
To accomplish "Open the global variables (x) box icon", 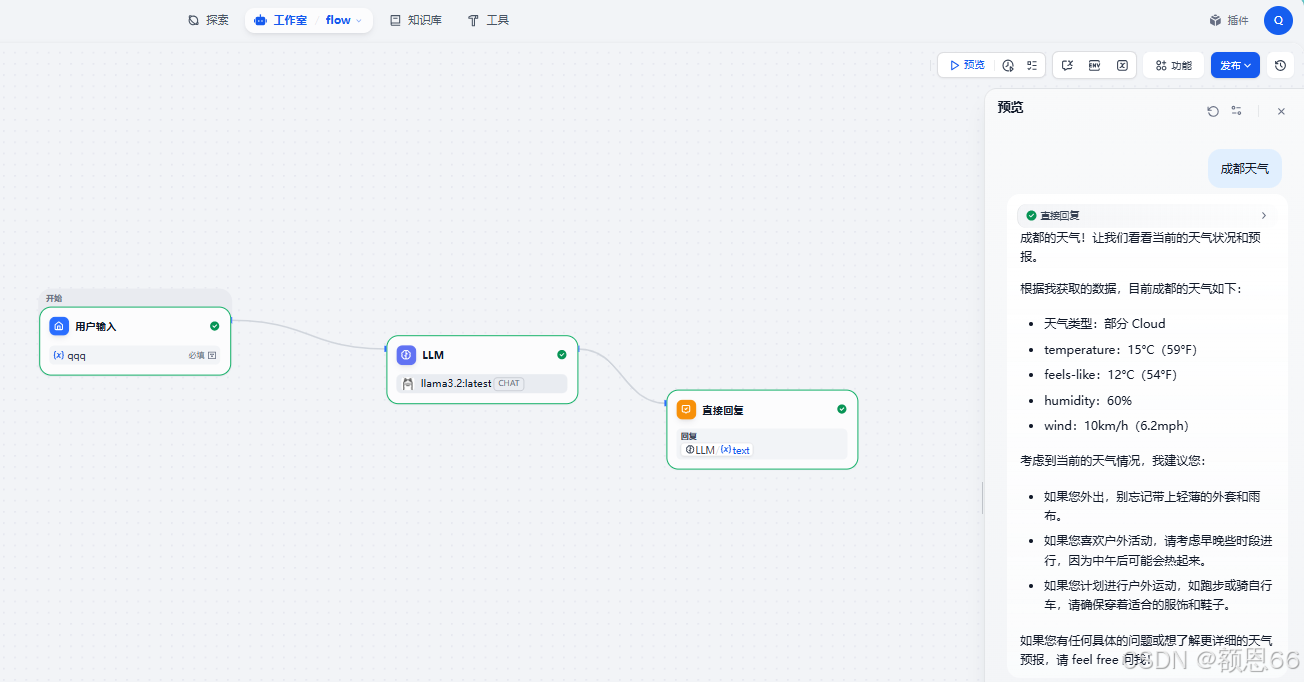I will [1122, 65].
